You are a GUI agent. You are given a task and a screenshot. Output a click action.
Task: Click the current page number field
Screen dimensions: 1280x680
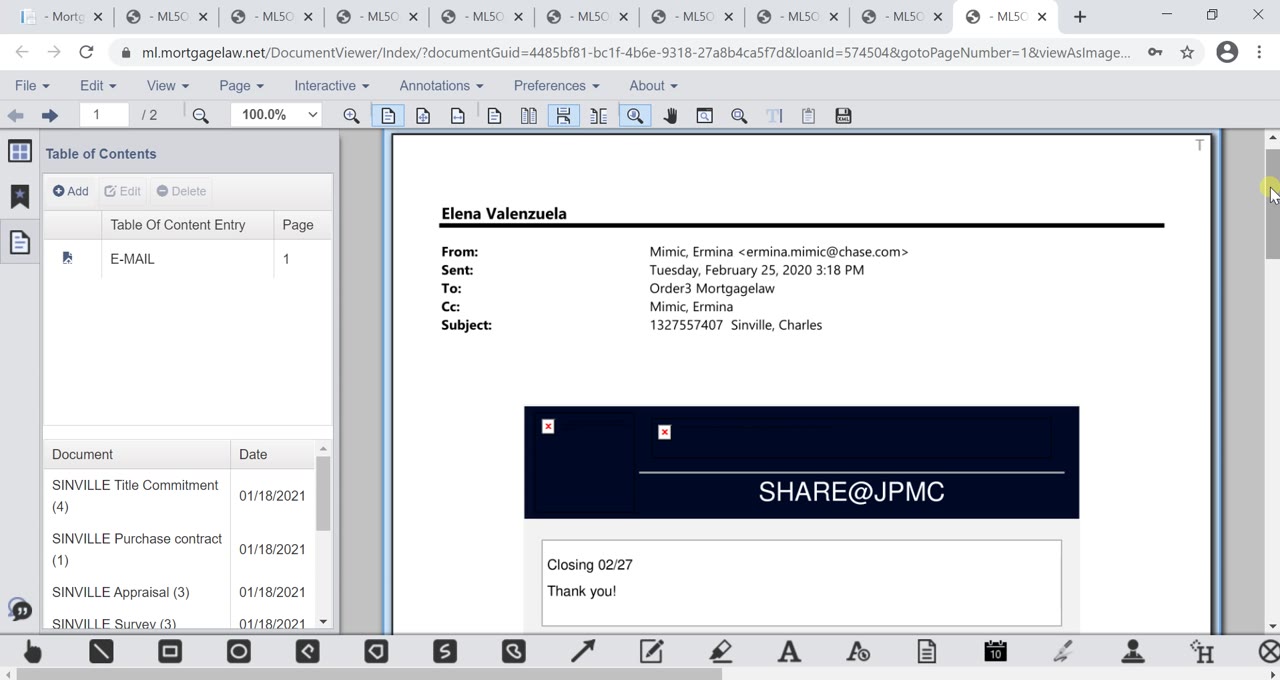(x=104, y=115)
